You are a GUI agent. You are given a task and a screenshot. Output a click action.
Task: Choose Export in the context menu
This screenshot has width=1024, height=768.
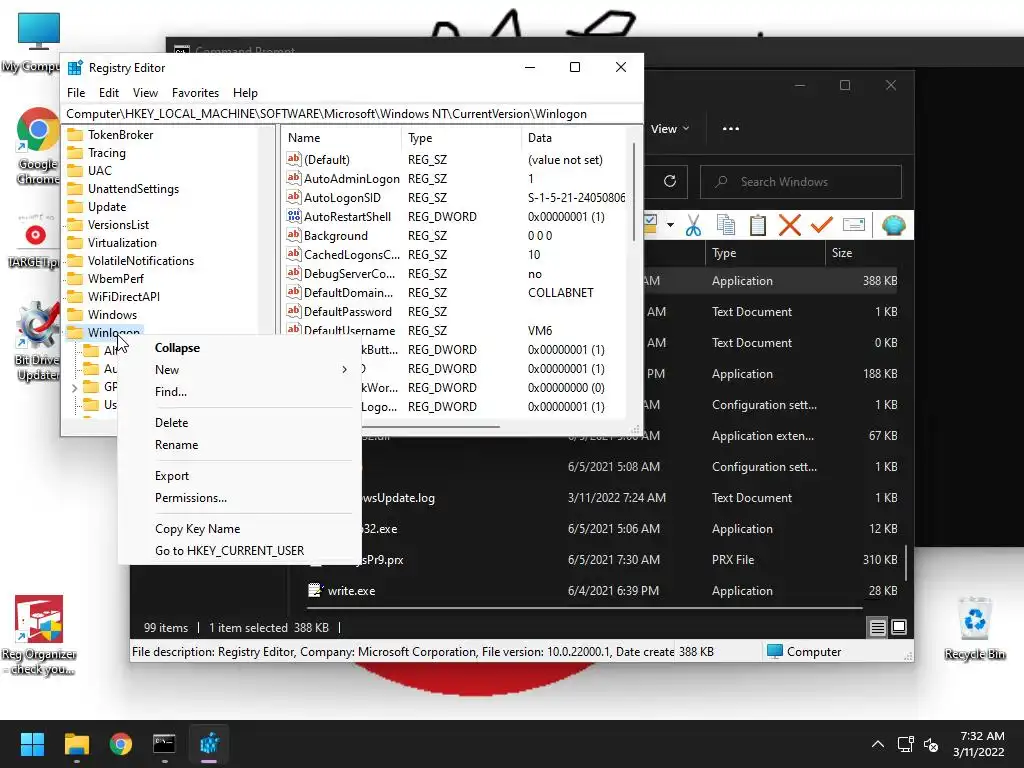[239, 476]
